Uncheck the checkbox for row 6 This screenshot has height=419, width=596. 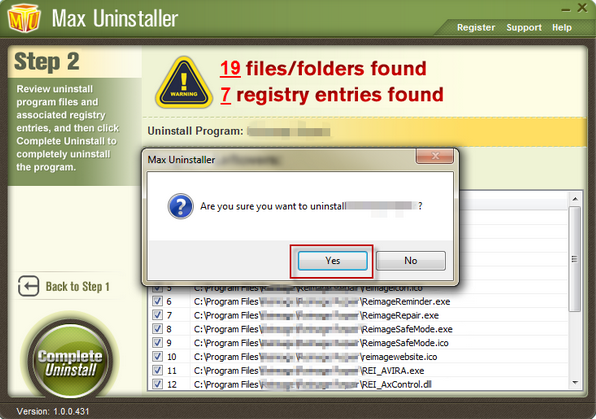(157, 301)
